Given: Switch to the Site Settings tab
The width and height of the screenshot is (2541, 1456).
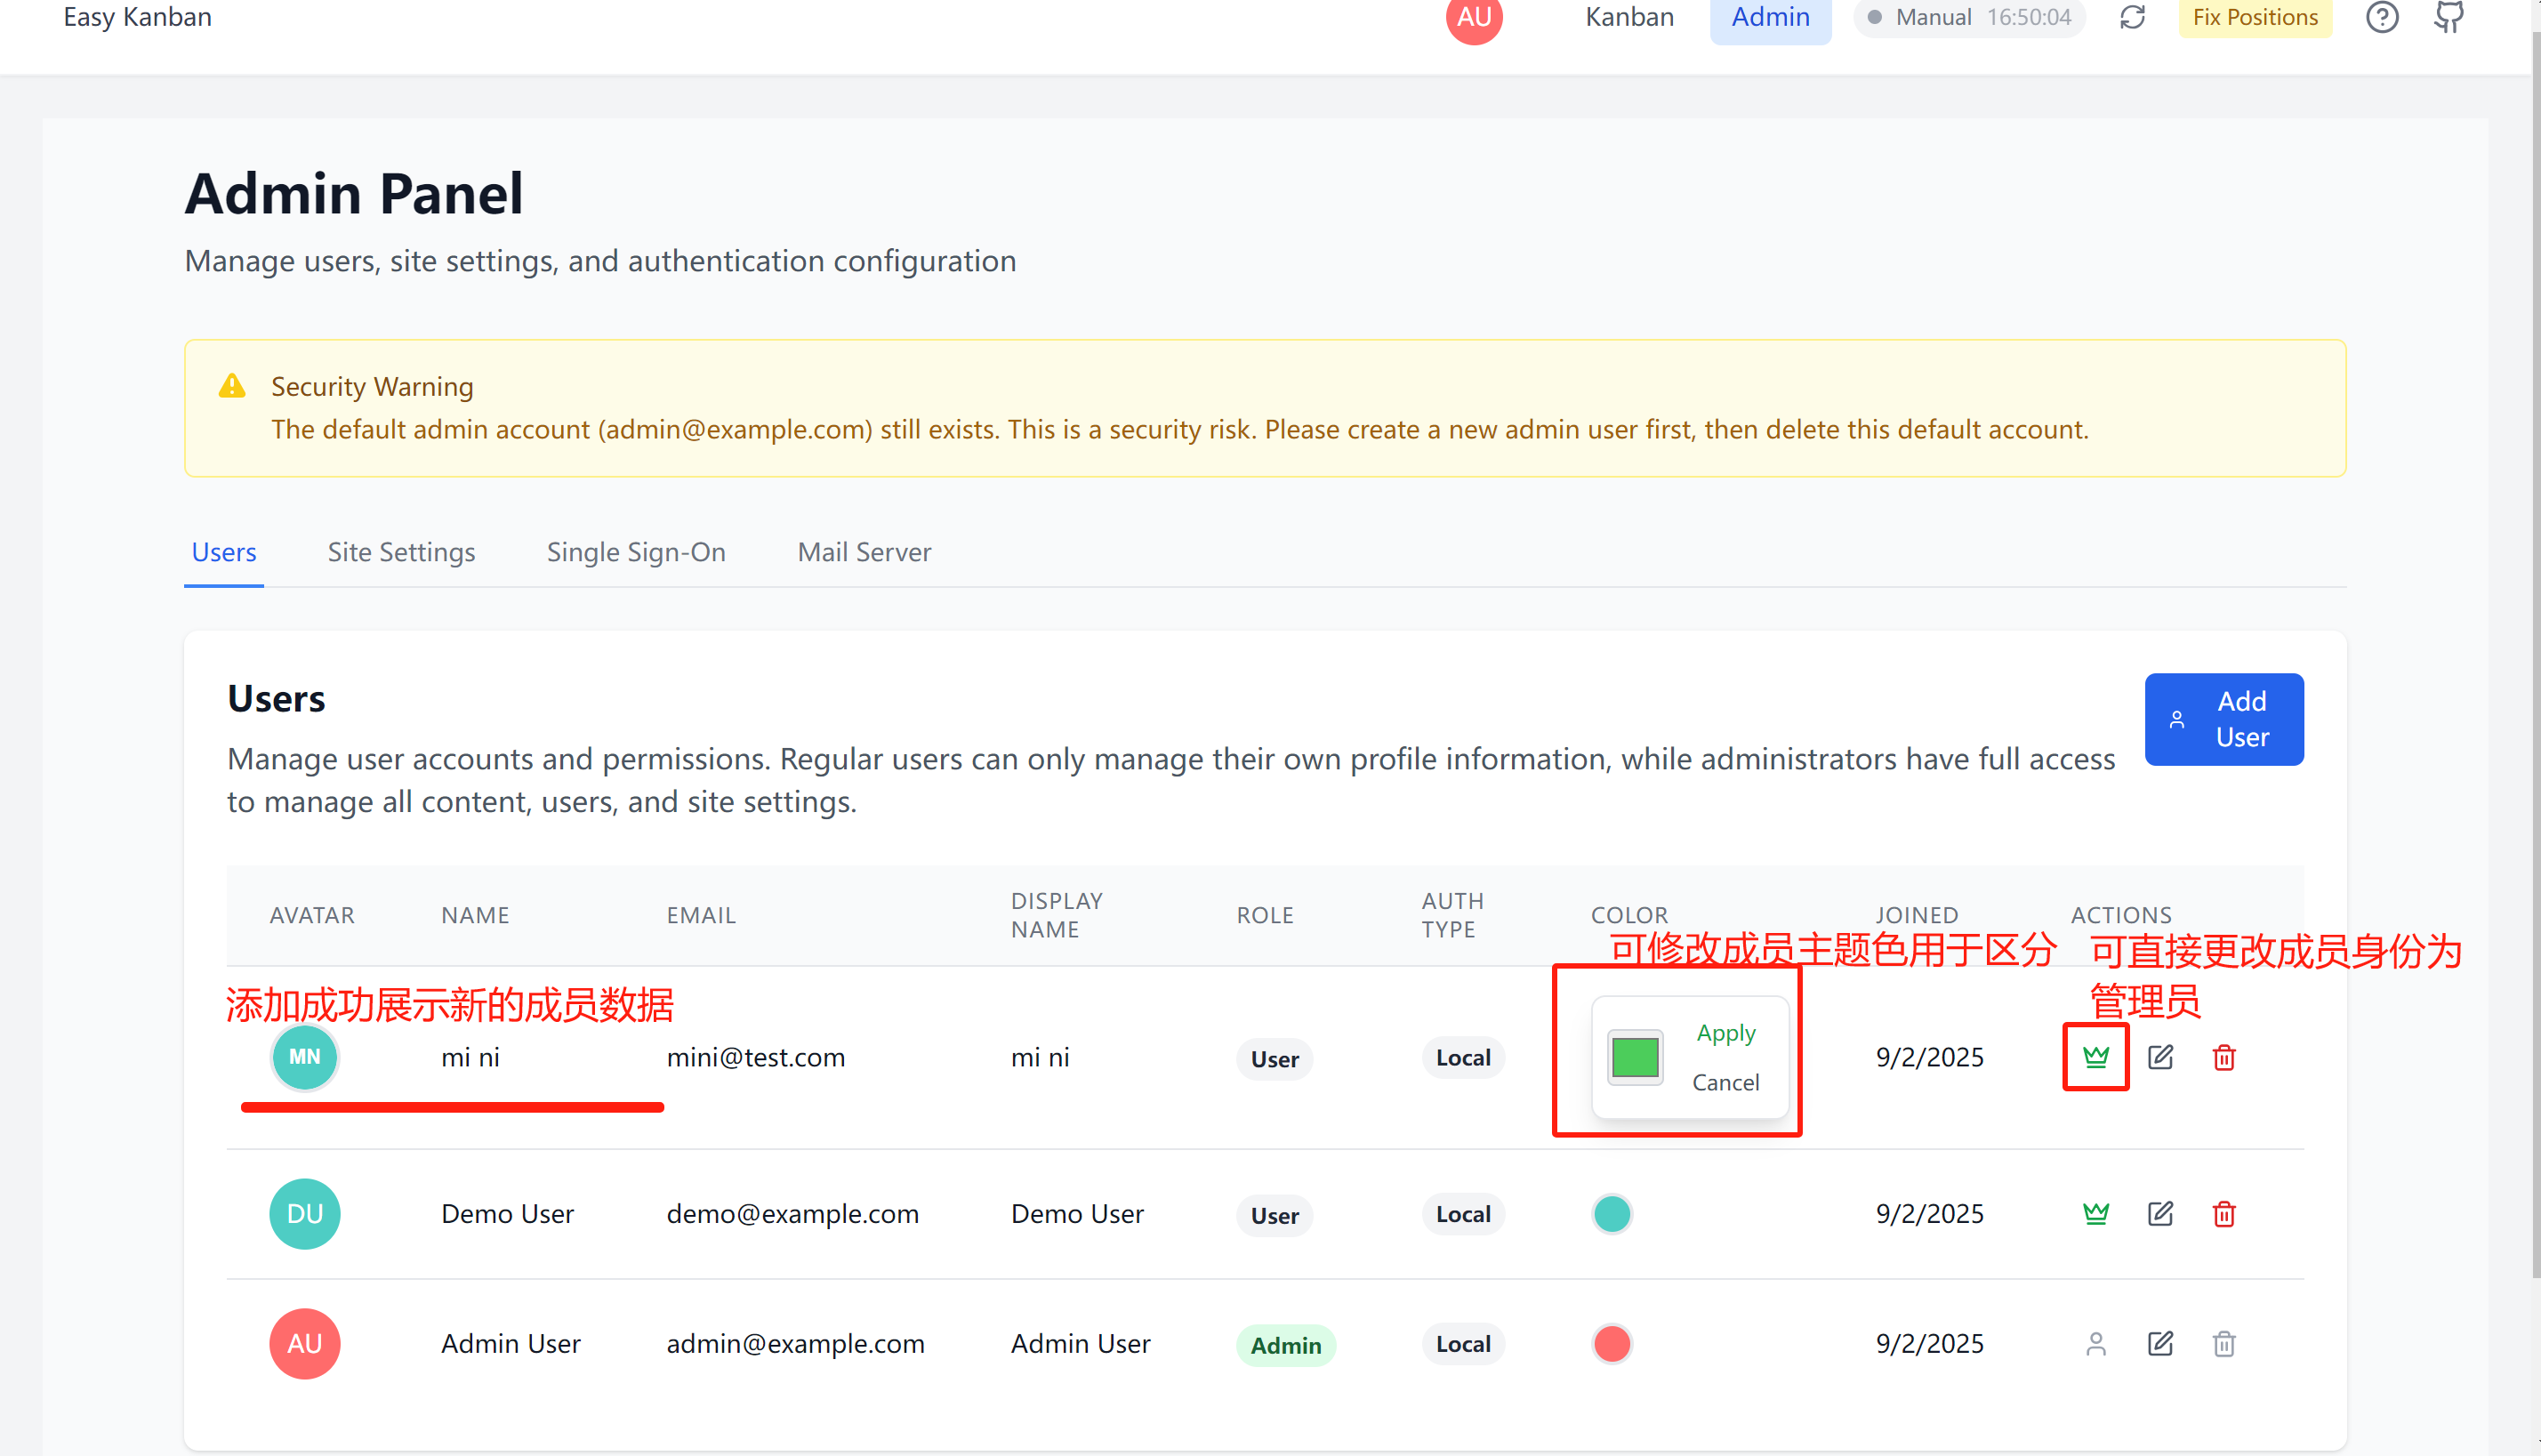Looking at the screenshot, I should click(401, 552).
